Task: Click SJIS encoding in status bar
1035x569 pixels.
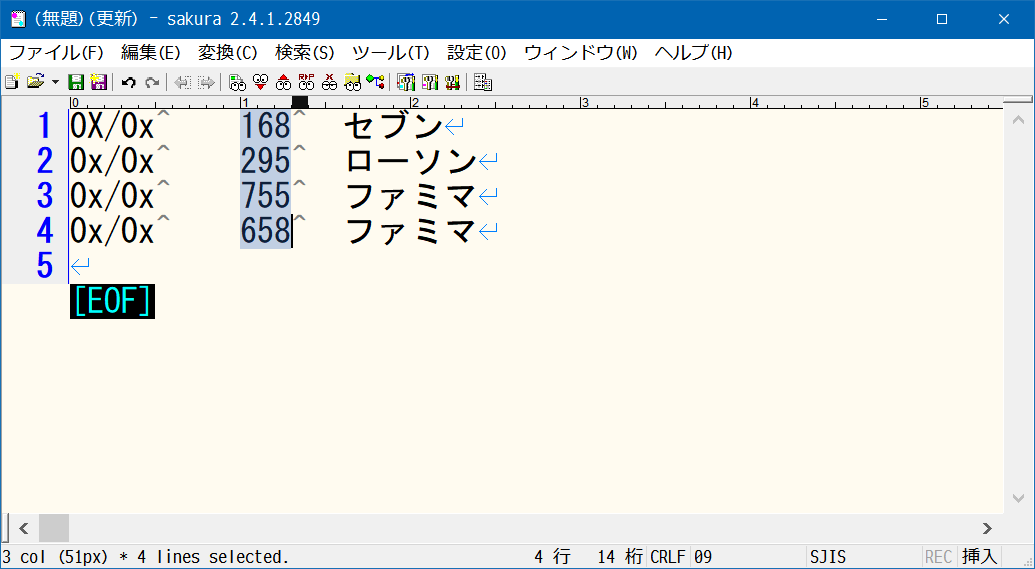Action: [x=828, y=556]
